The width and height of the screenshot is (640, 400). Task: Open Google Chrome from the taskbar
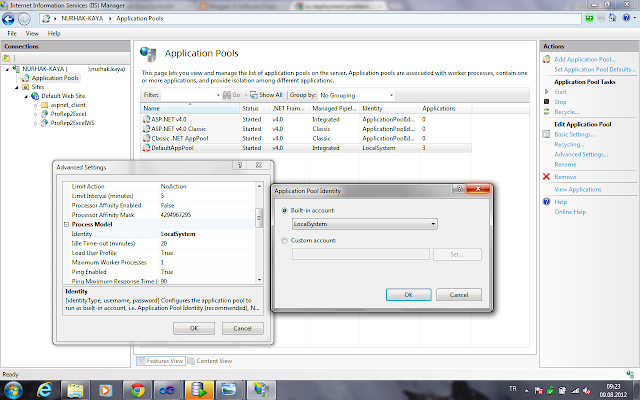coord(137,390)
